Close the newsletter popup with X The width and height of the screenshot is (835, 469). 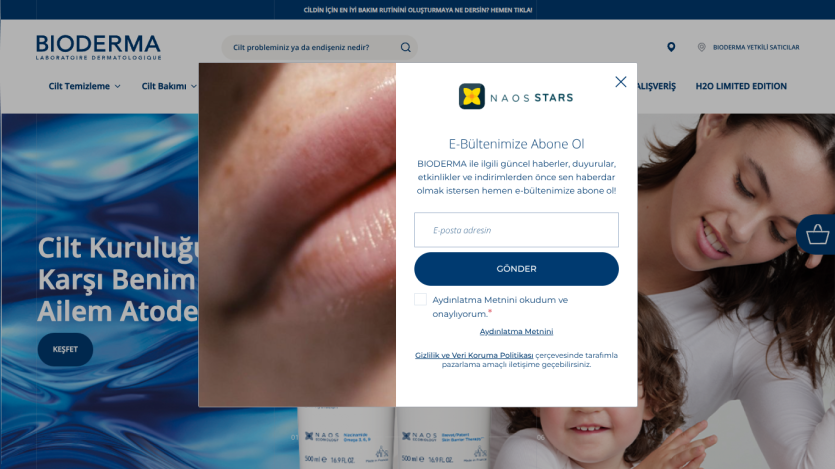tap(620, 81)
